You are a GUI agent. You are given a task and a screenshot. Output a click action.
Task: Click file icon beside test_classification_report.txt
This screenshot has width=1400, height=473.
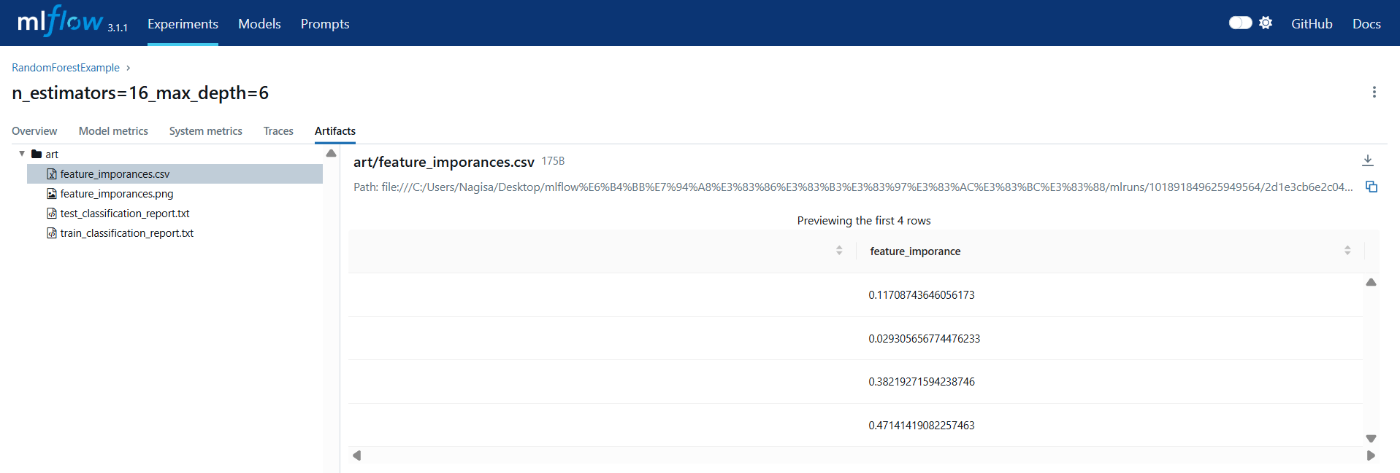click(52, 213)
